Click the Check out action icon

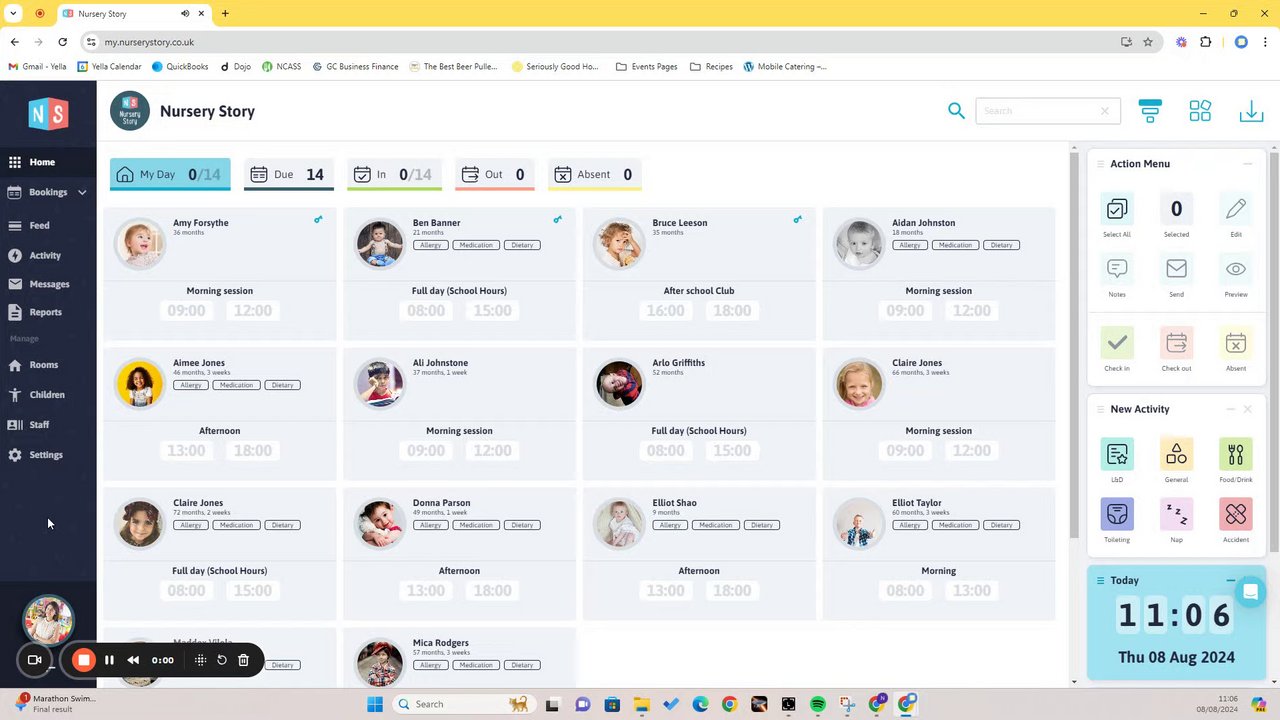tap(1176, 343)
